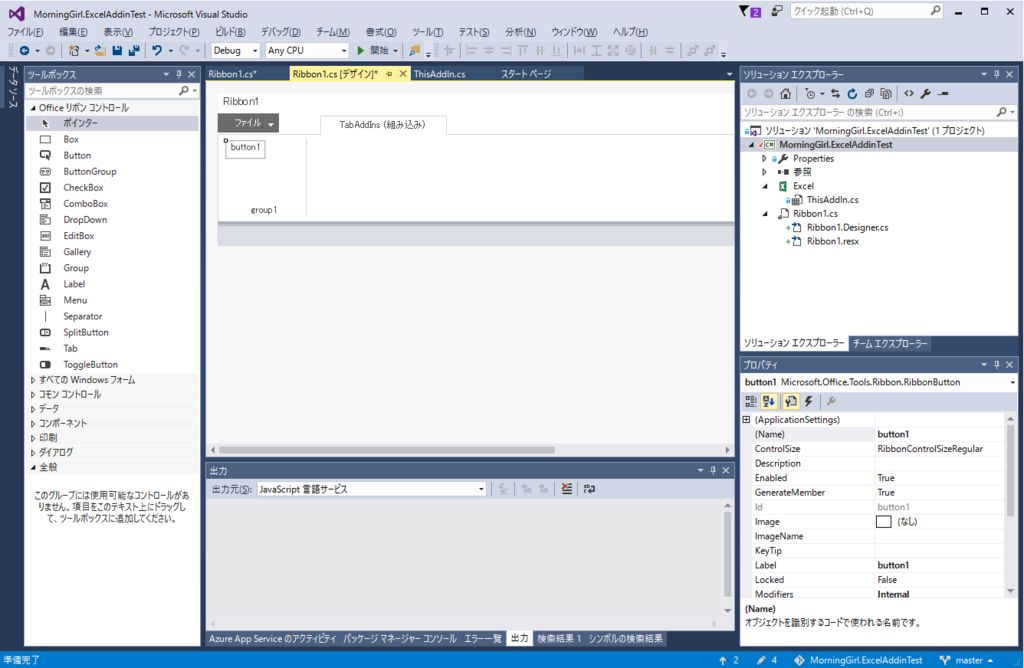Open the Output source dropdown

(x=372, y=489)
